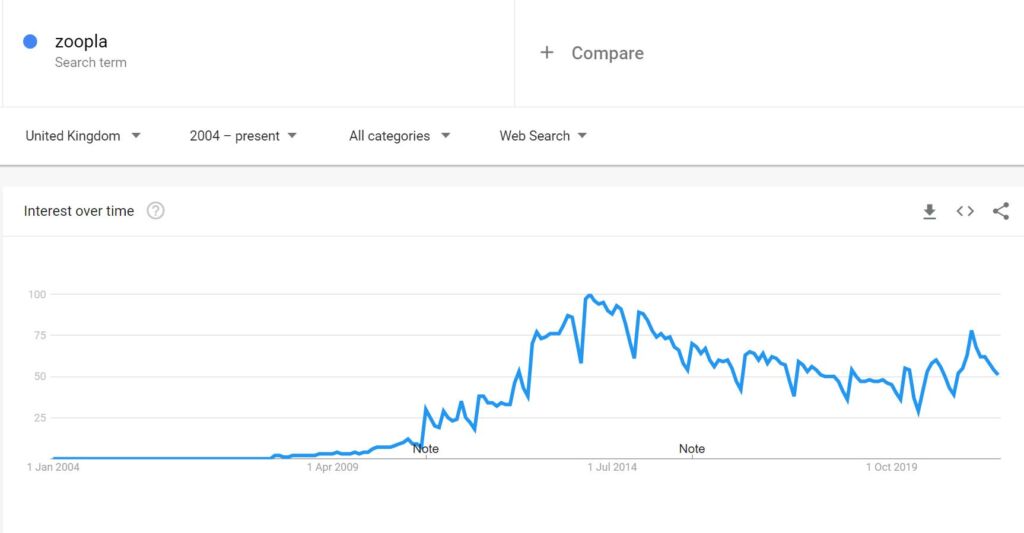Viewport: 1024px width, 533px height.
Task: Click the 1 Oct 2019 axis label
Action: point(891,467)
